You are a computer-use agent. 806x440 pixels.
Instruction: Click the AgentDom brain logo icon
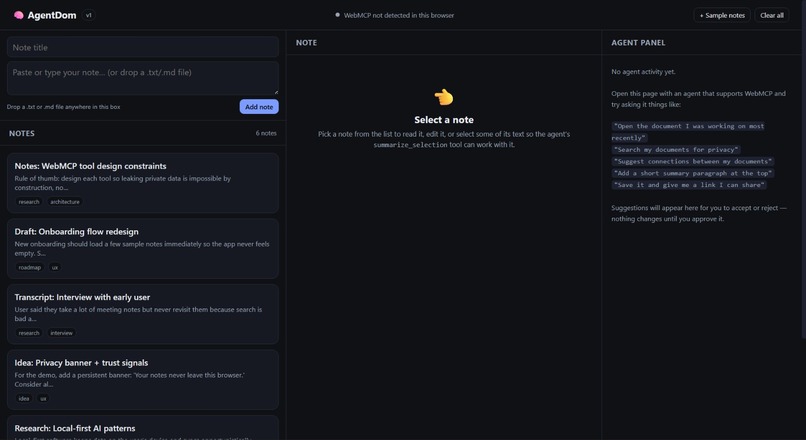click(19, 15)
